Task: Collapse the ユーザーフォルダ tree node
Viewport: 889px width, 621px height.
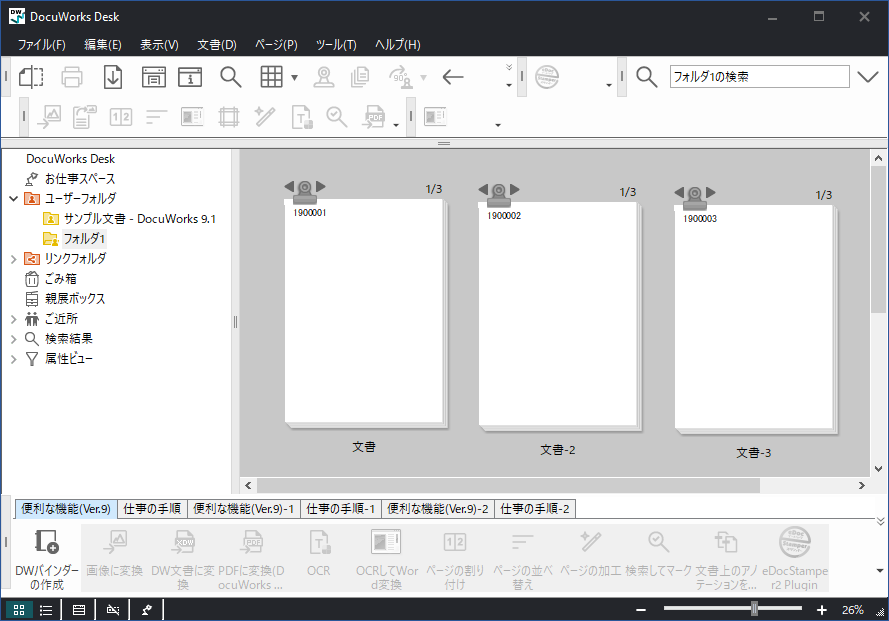Action: [14, 198]
